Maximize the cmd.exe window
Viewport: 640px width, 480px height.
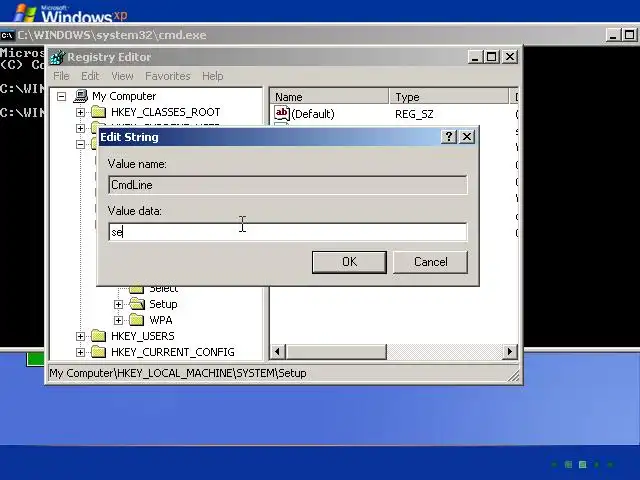[x=630, y=35]
